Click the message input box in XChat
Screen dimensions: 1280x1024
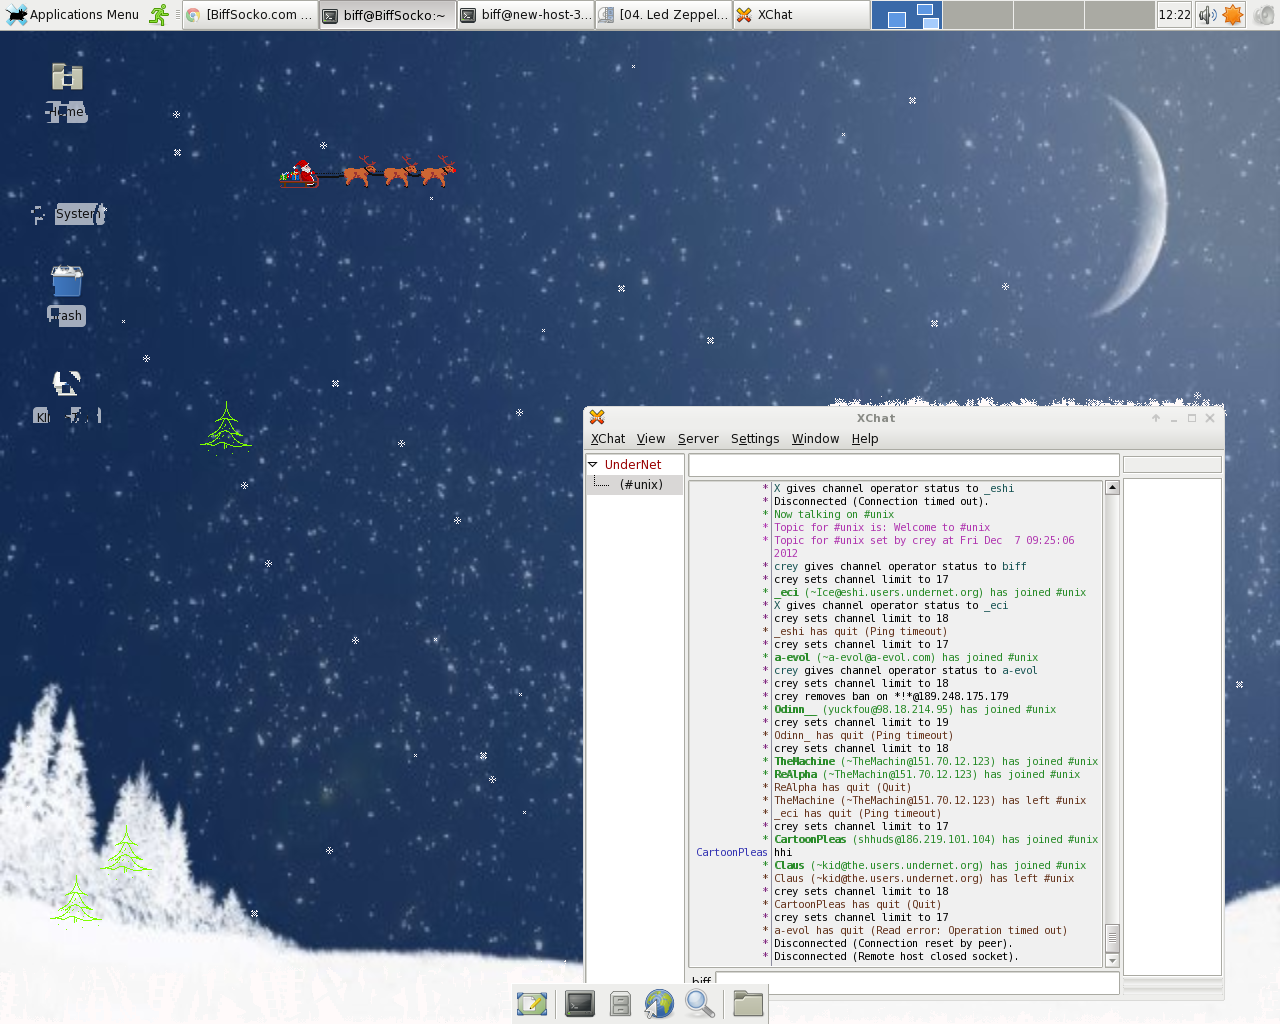click(917, 983)
